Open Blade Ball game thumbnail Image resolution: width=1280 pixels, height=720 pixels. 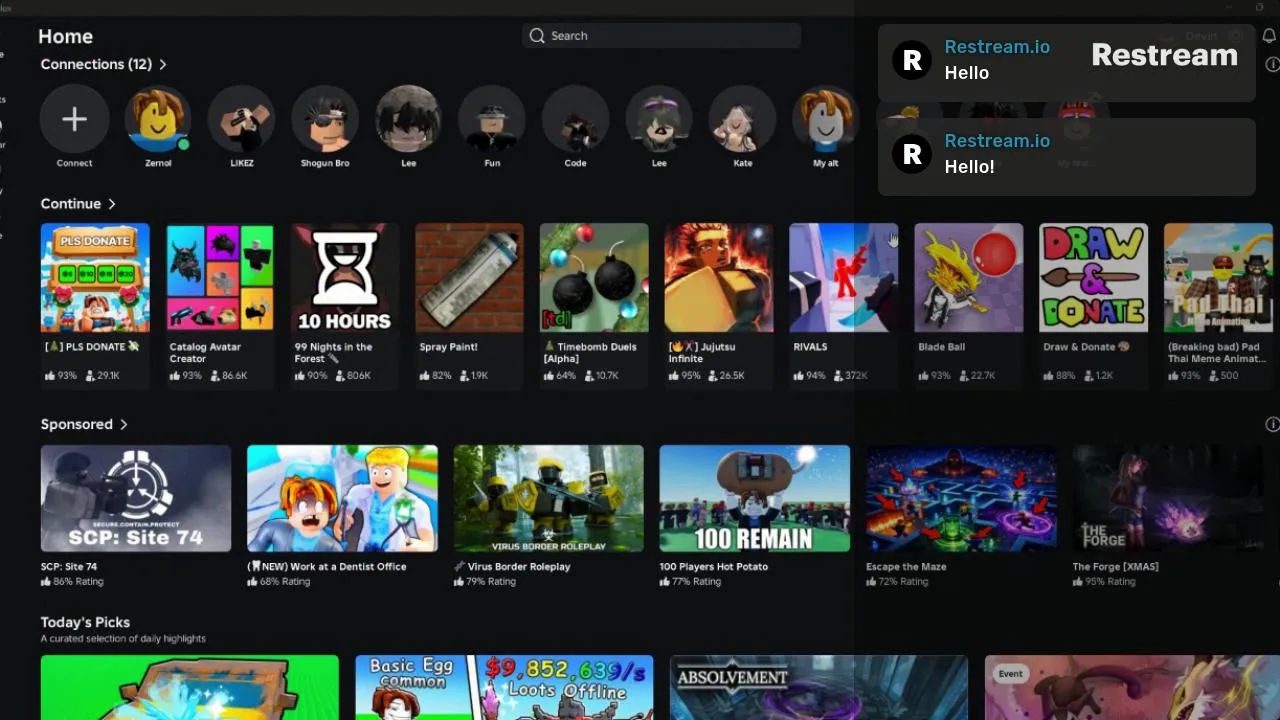tap(969, 277)
